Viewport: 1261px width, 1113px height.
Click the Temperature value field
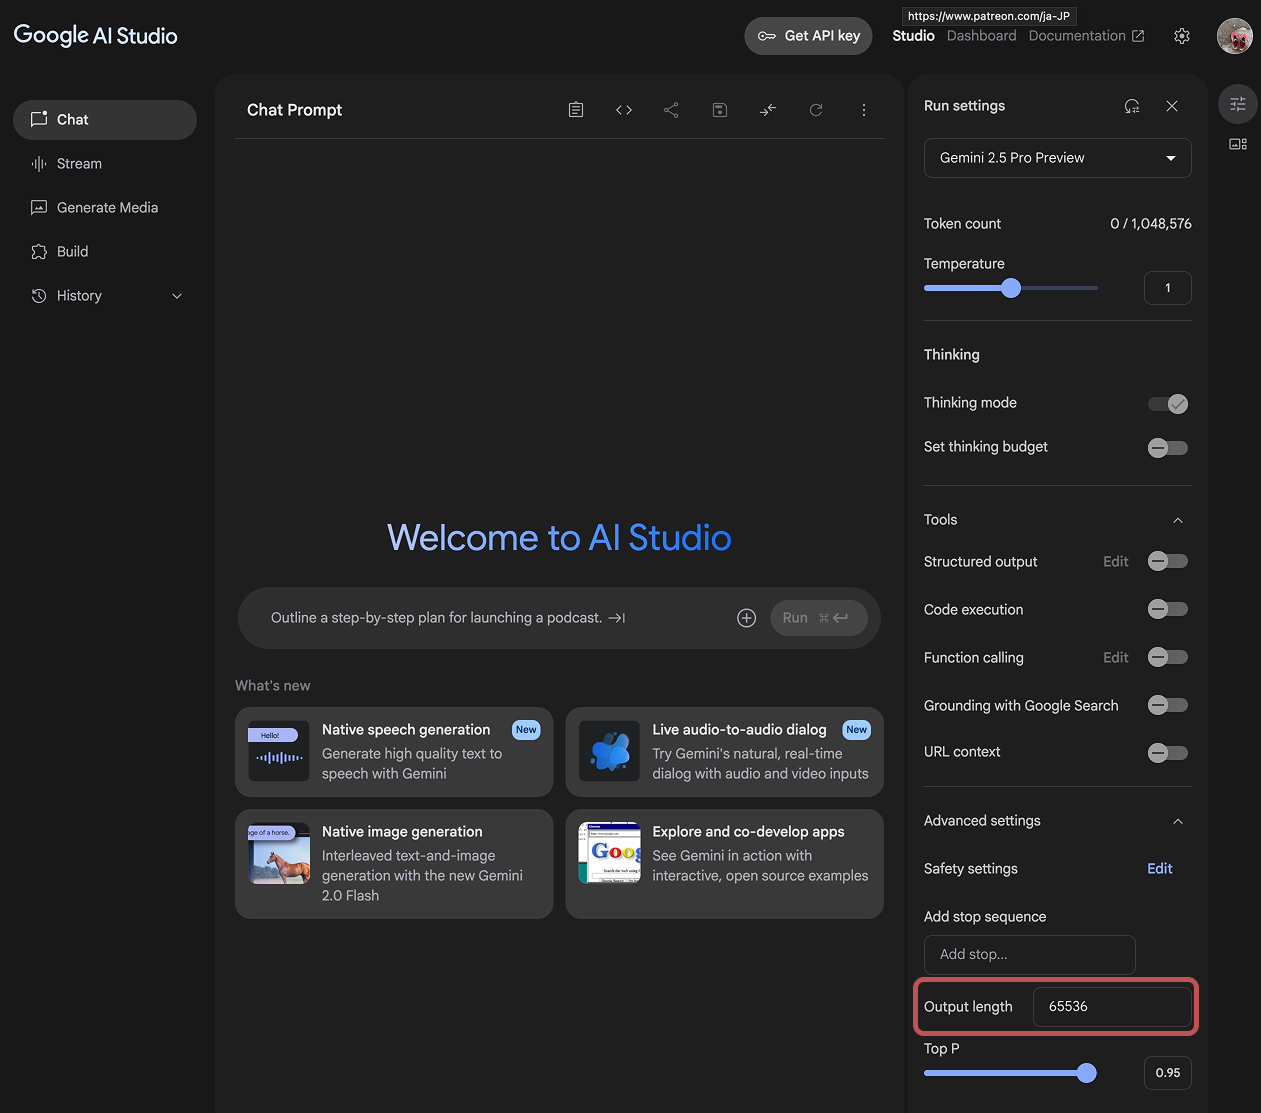[1168, 288]
